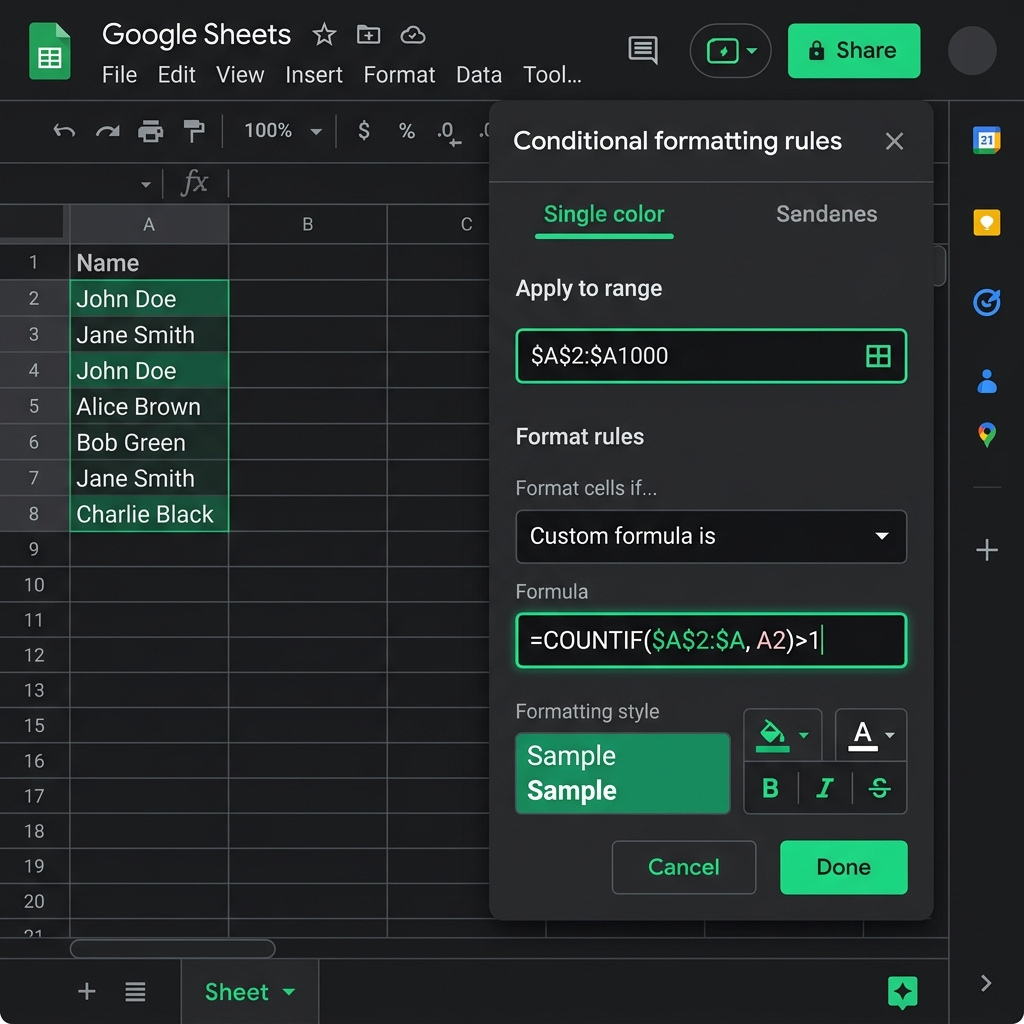Image resolution: width=1024 pixels, height=1024 pixels.
Task: Close the Conditional formatting rules panel
Action: [894, 141]
